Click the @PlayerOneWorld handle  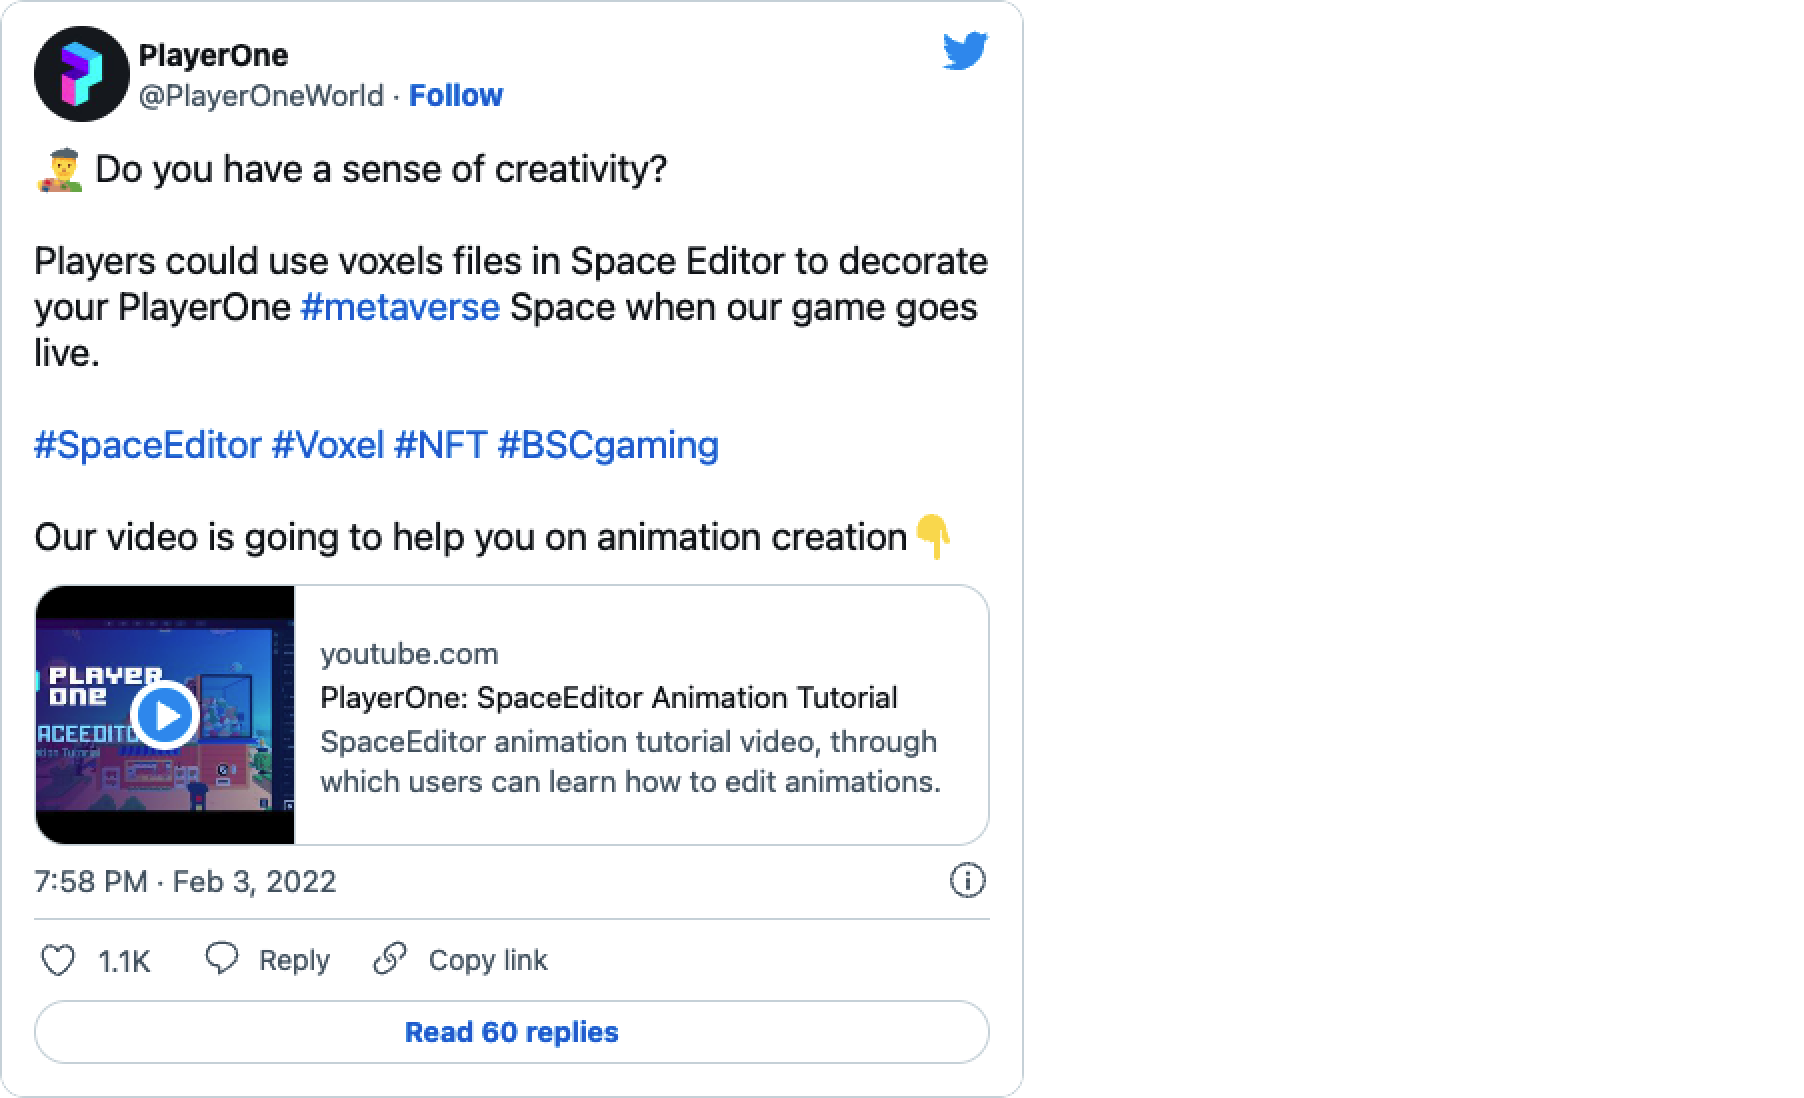261,95
